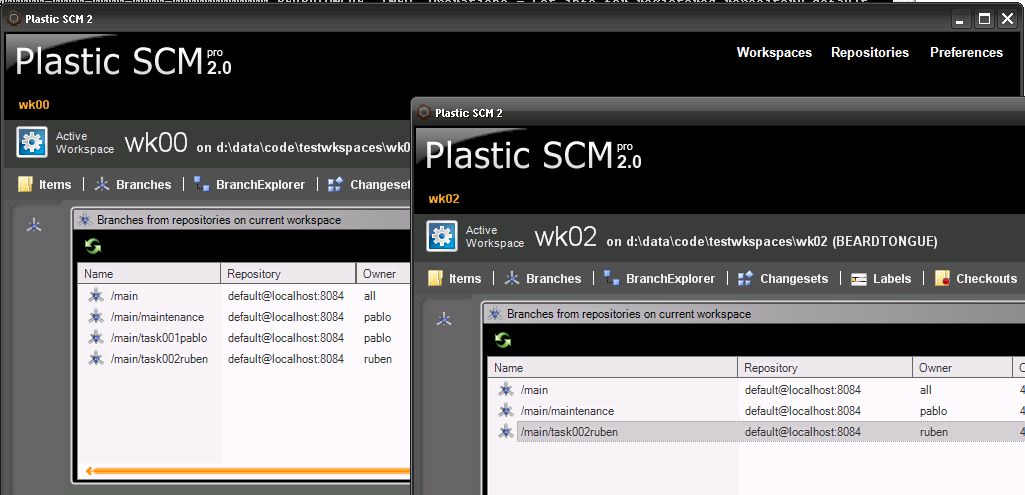
Task: Select the wk02 workspace tab
Action: click(444, 199)
